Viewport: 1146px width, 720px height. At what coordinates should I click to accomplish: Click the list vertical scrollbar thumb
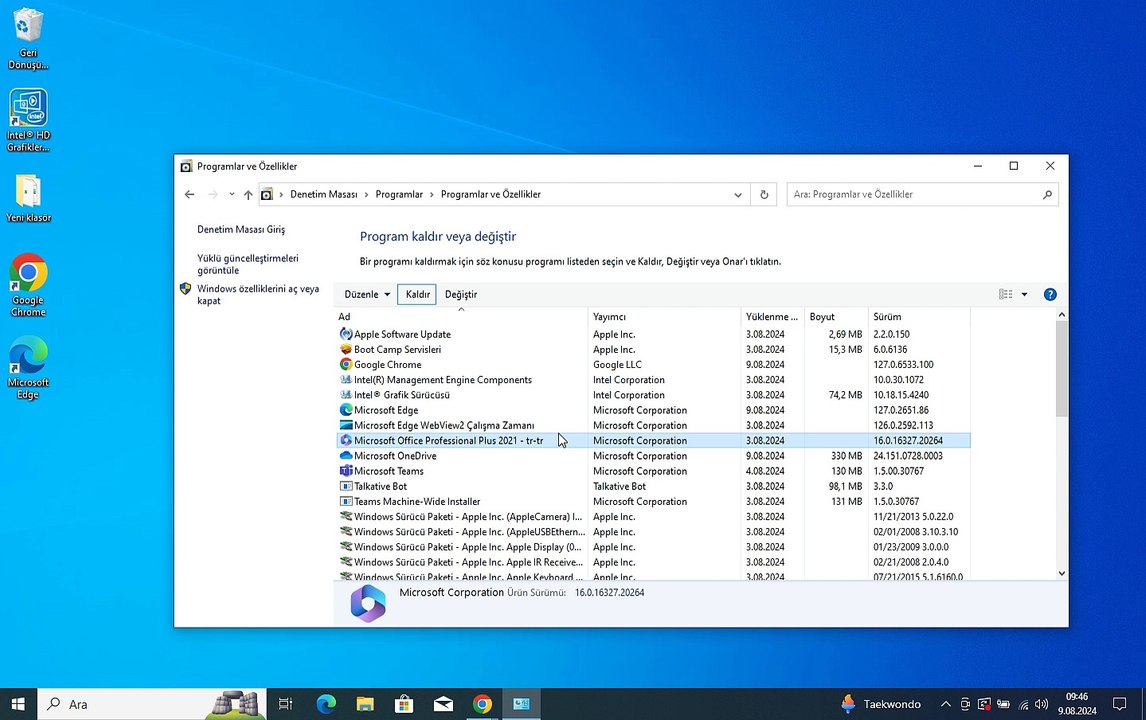1061,369
